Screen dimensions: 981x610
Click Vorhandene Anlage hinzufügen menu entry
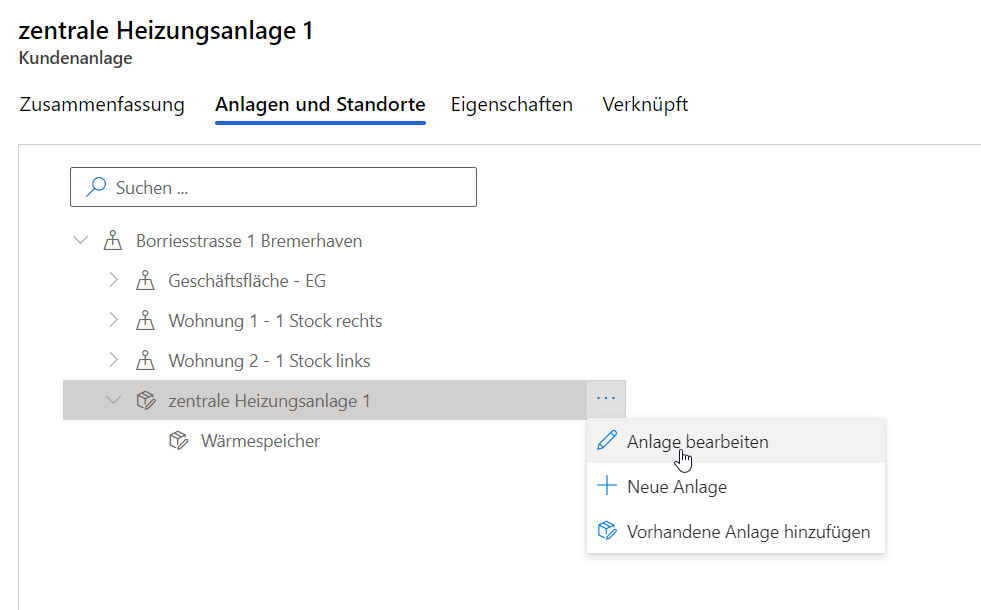[x=748, y=532]
